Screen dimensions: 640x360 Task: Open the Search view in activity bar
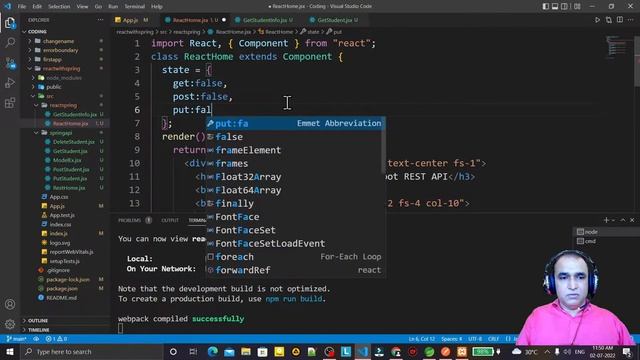10,42
